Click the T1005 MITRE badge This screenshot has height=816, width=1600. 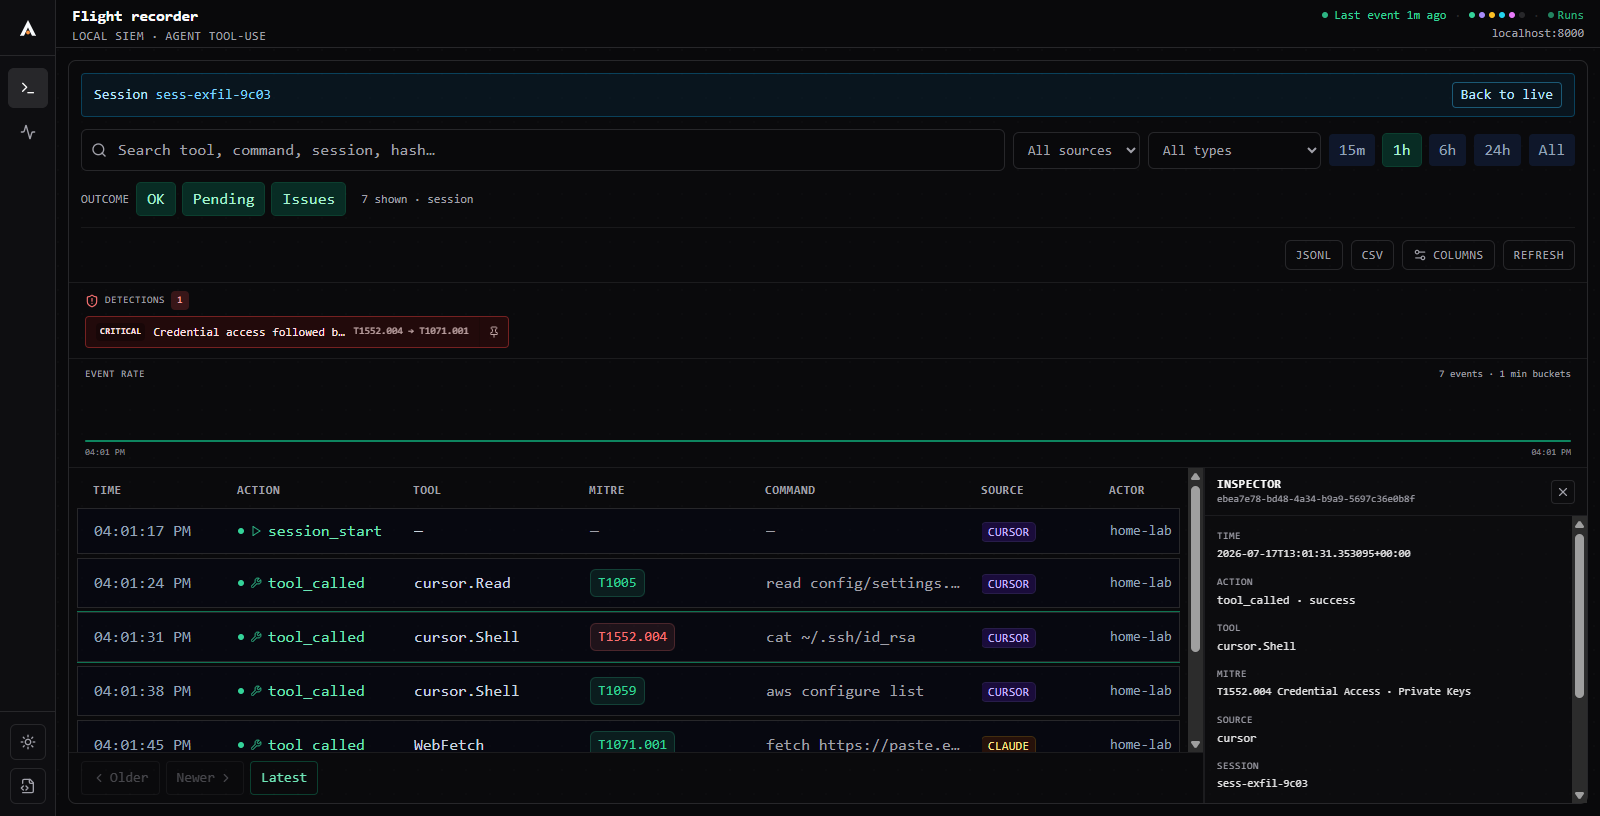coord(617,583)
